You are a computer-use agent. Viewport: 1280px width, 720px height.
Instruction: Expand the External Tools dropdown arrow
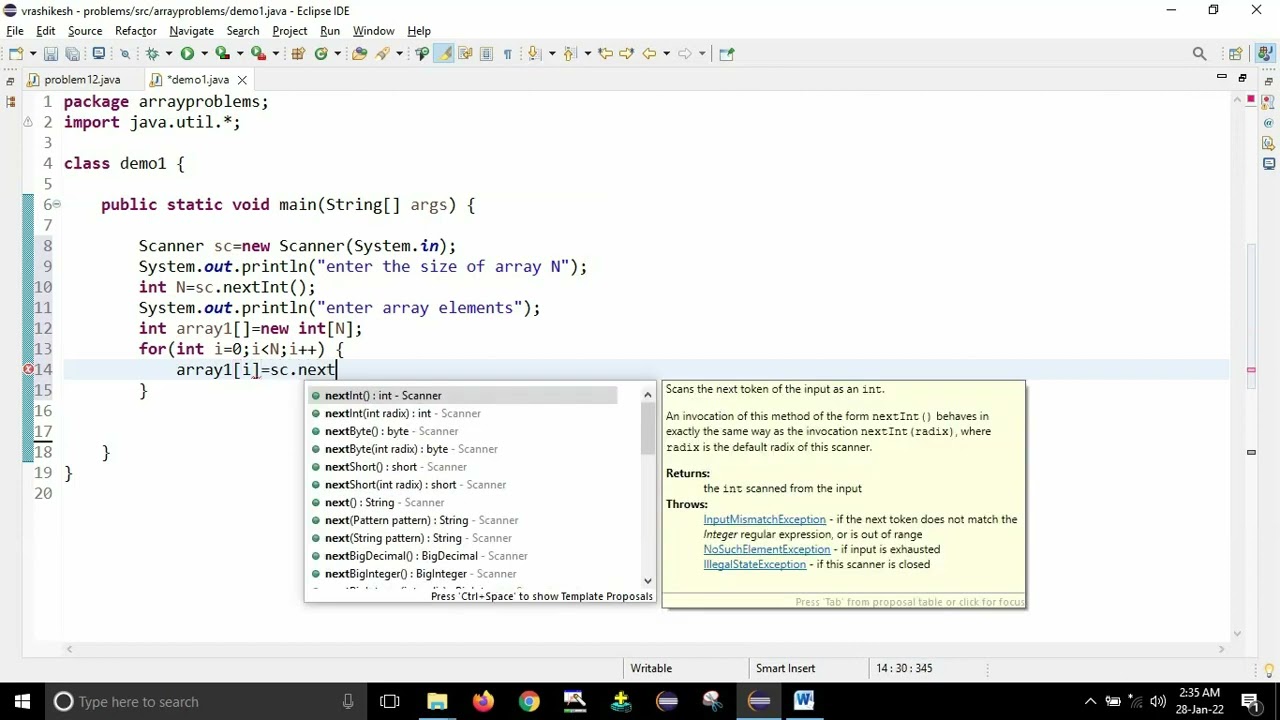(x=276, y=53)
